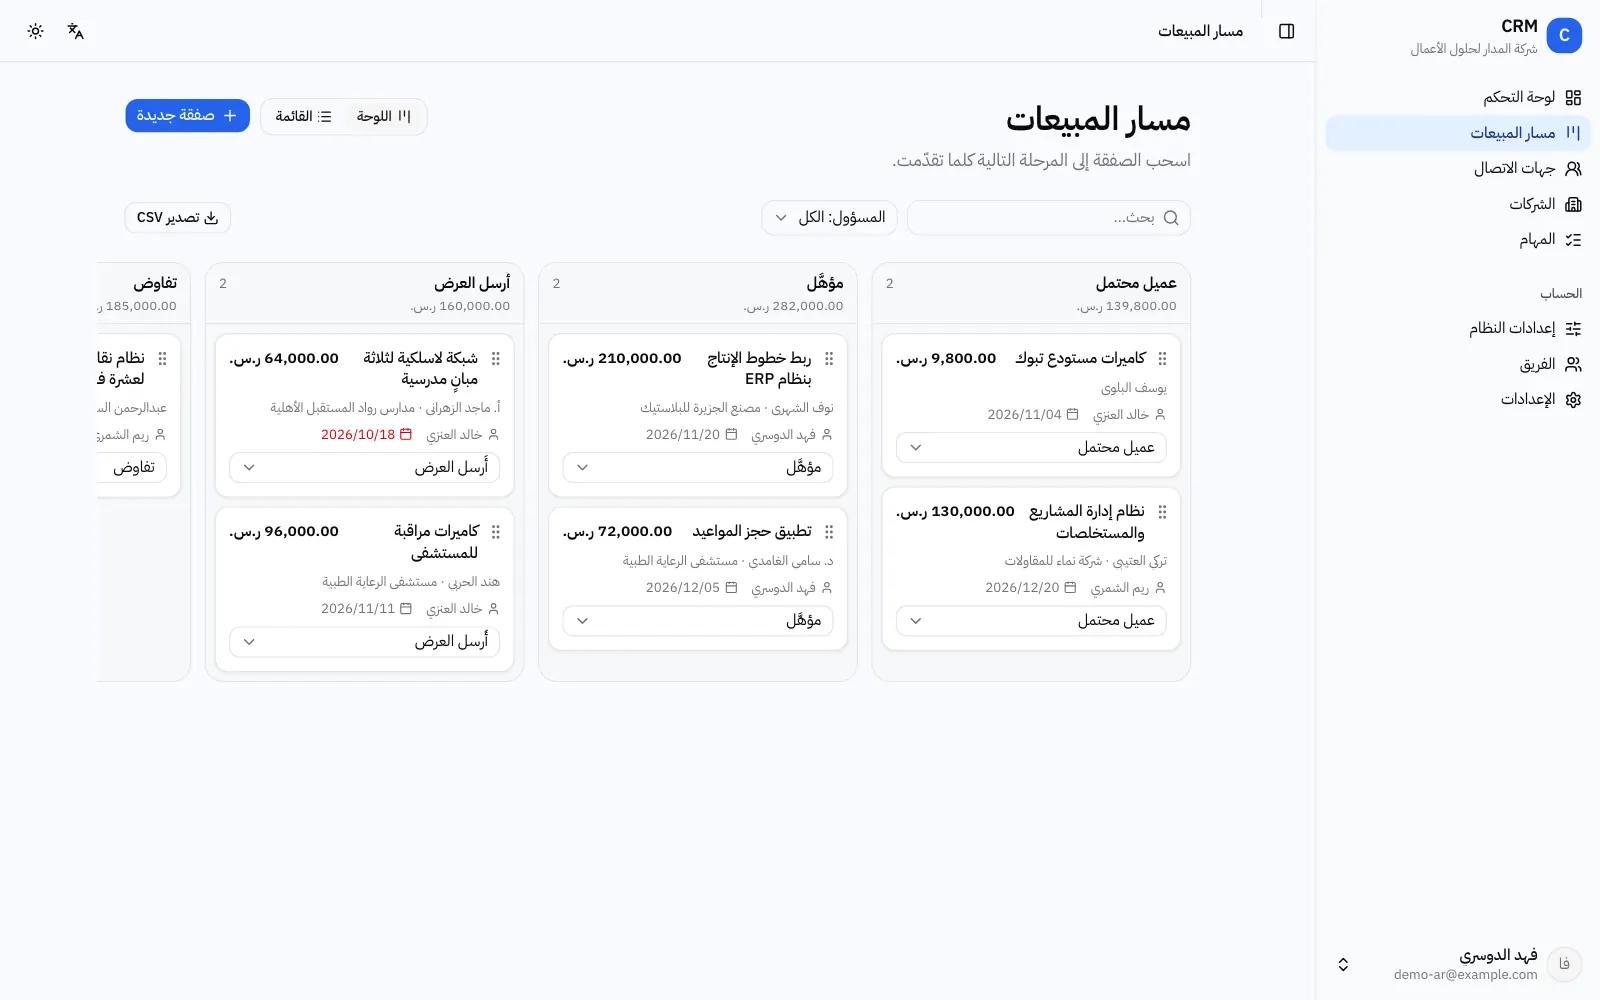
Task: Open stage dropdown on ربط خطوط الإنتاج card
Action: (x=698, y=467)
